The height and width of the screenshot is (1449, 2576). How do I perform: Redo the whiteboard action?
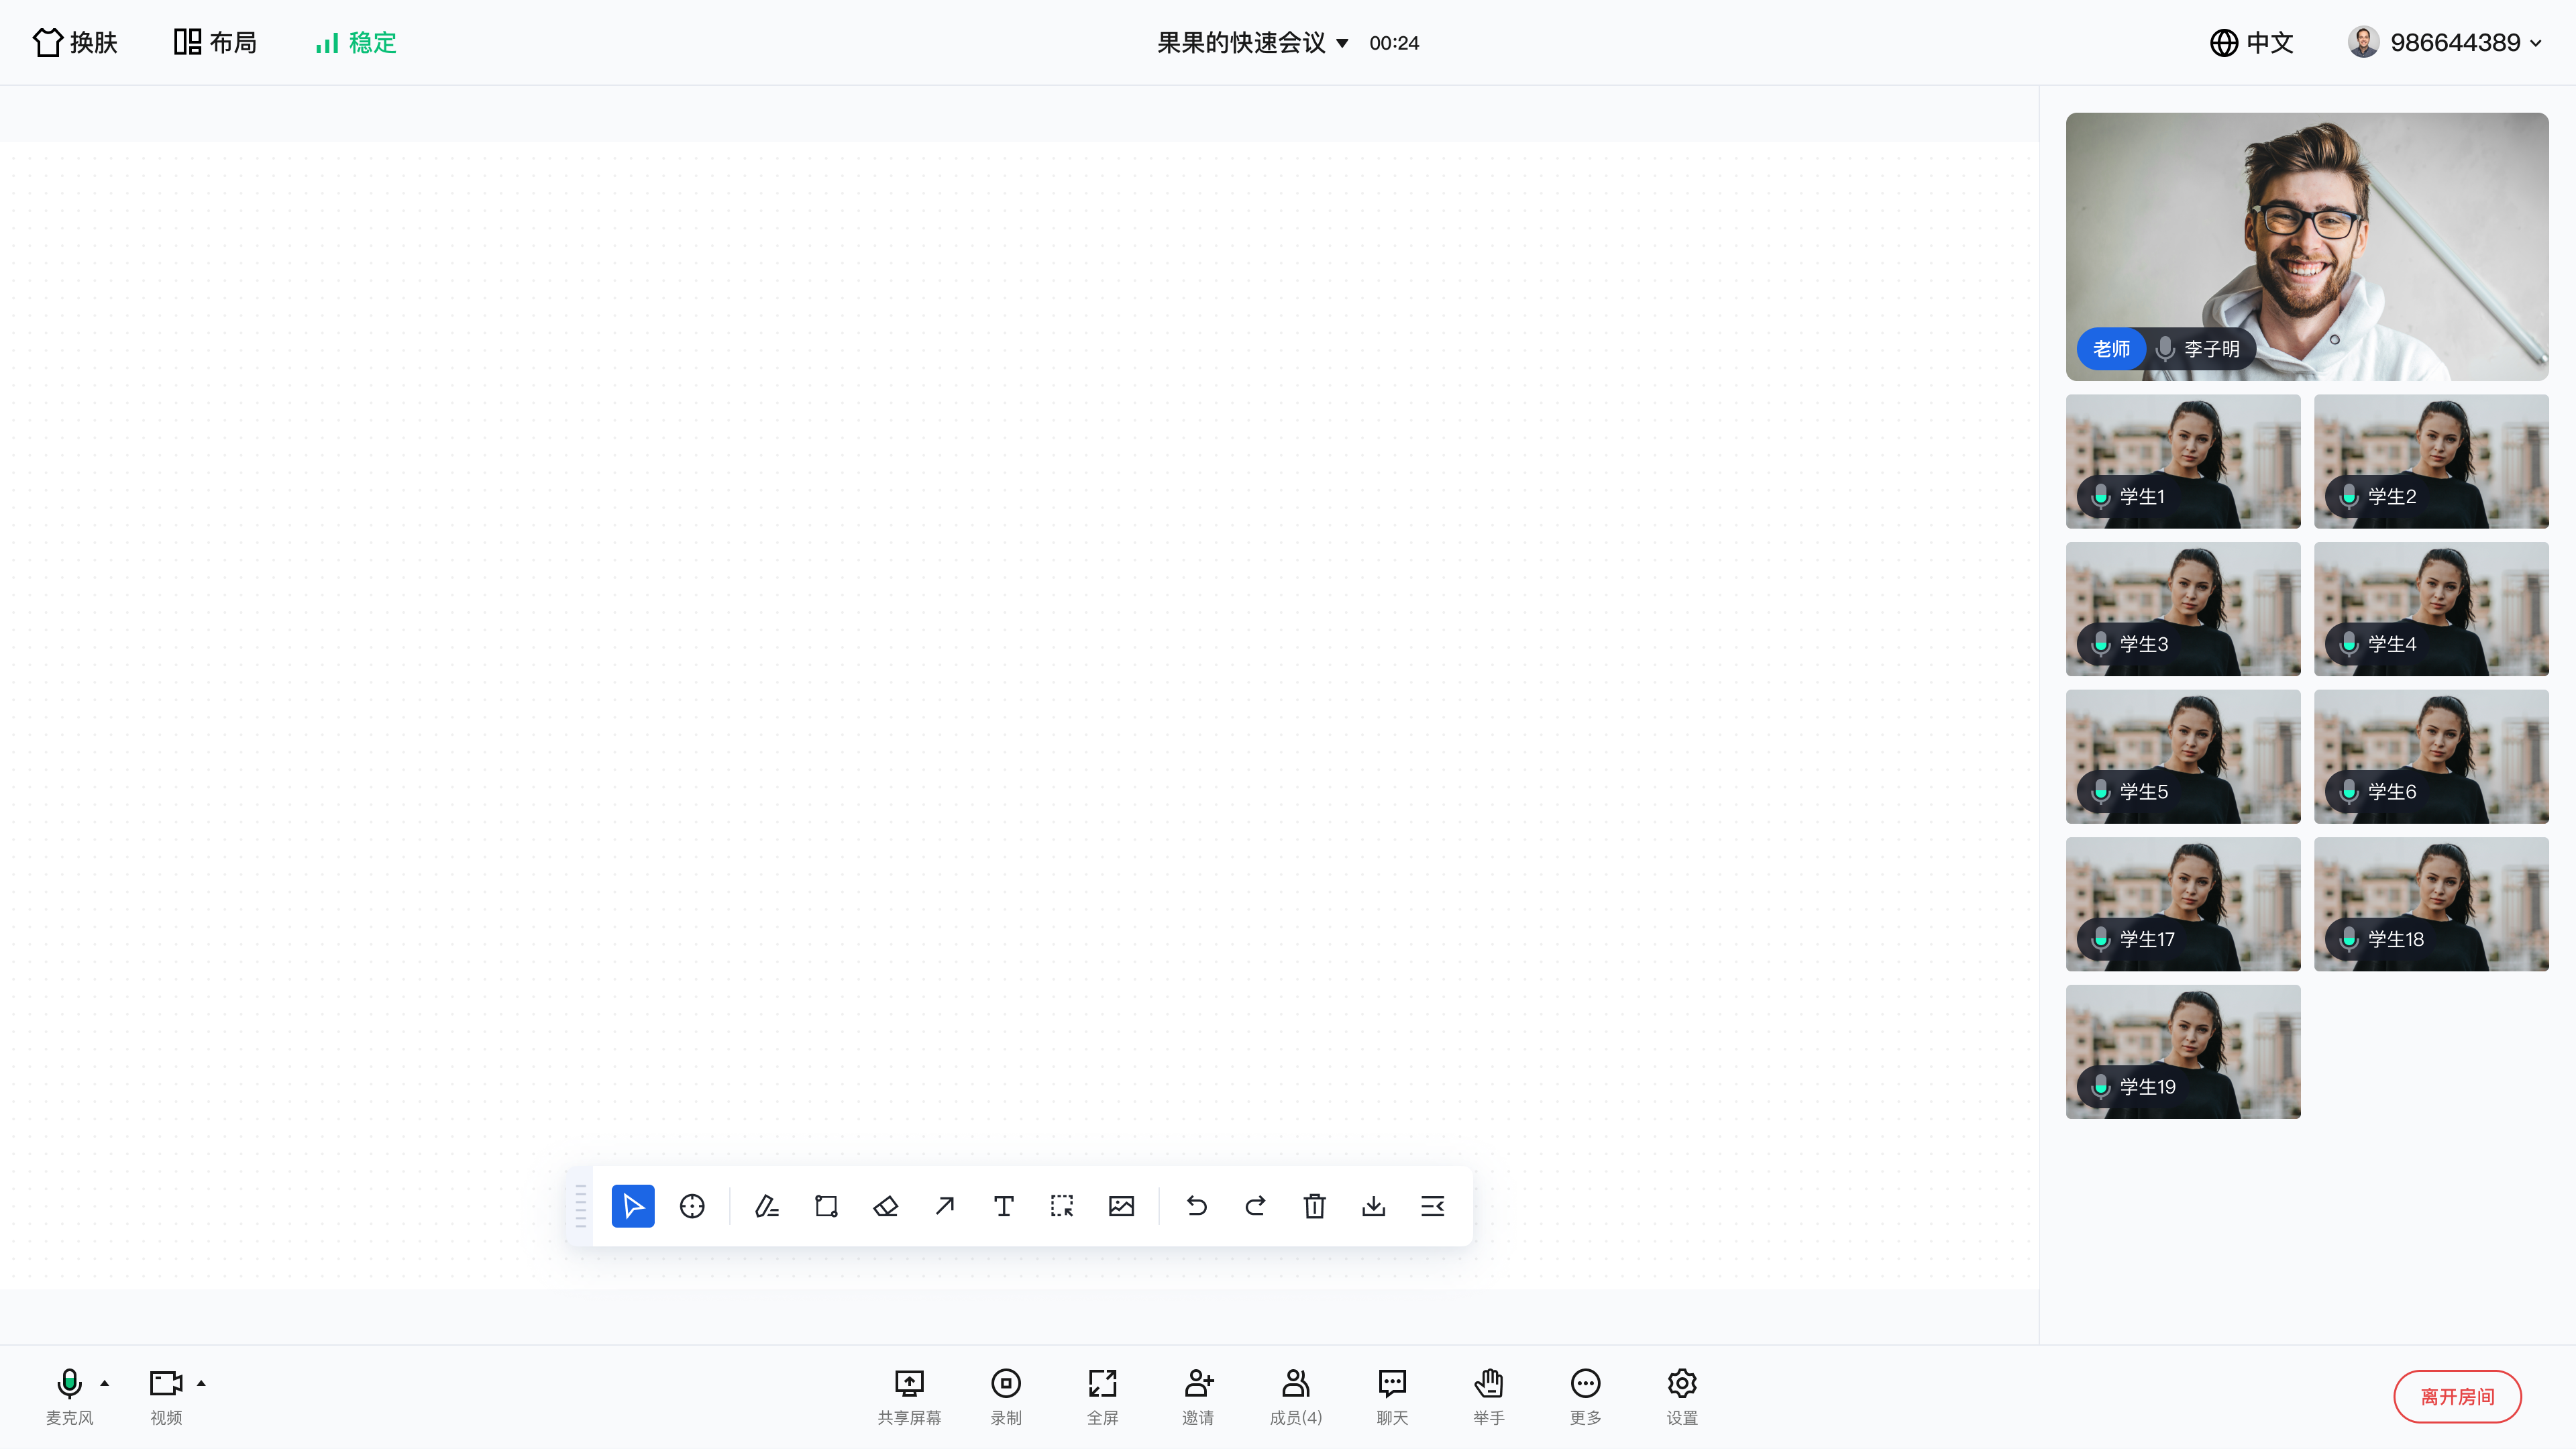(1255, 1206)
